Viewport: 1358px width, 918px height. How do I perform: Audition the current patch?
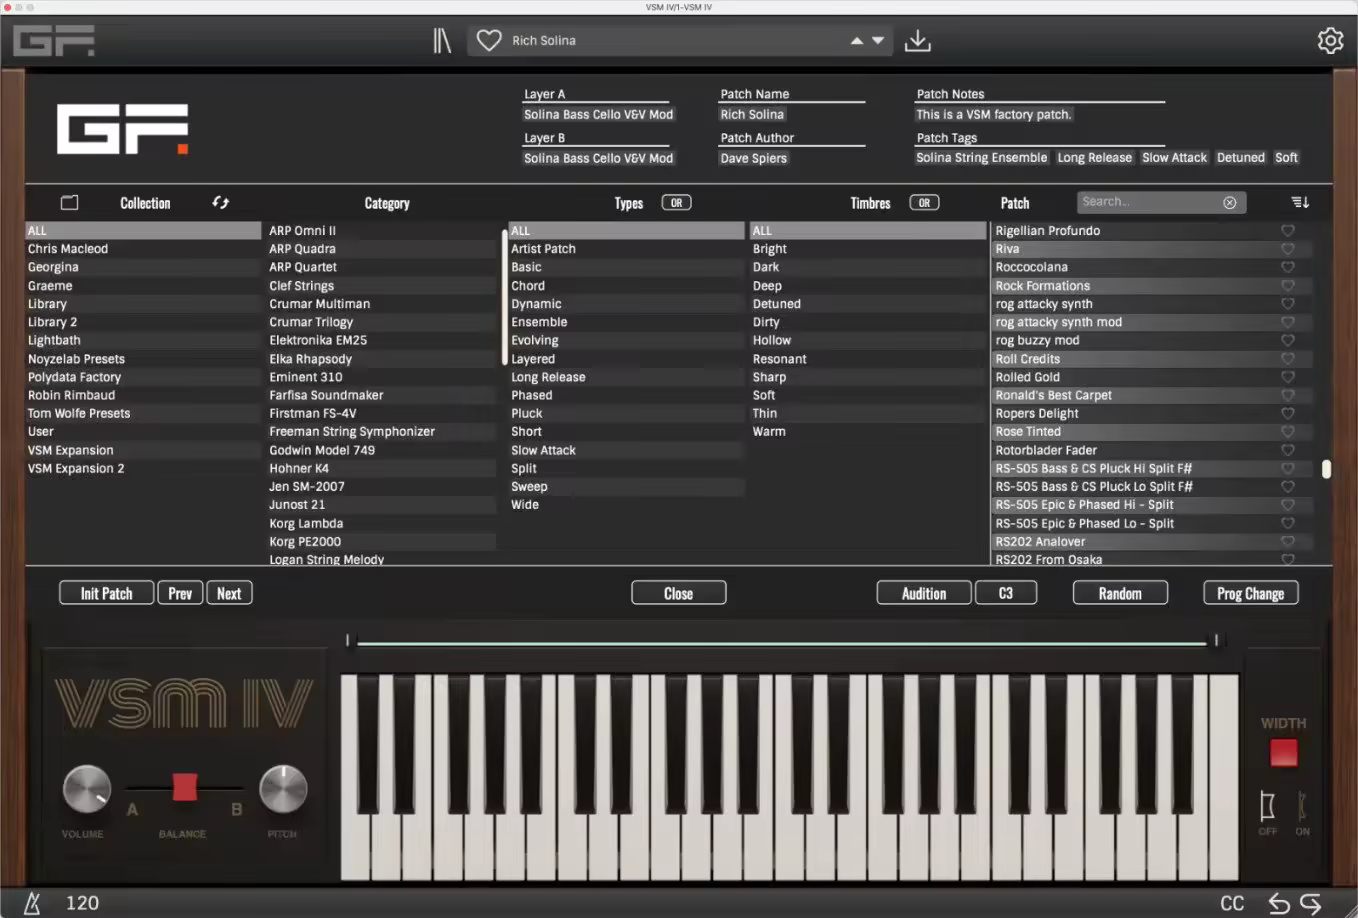923,592
